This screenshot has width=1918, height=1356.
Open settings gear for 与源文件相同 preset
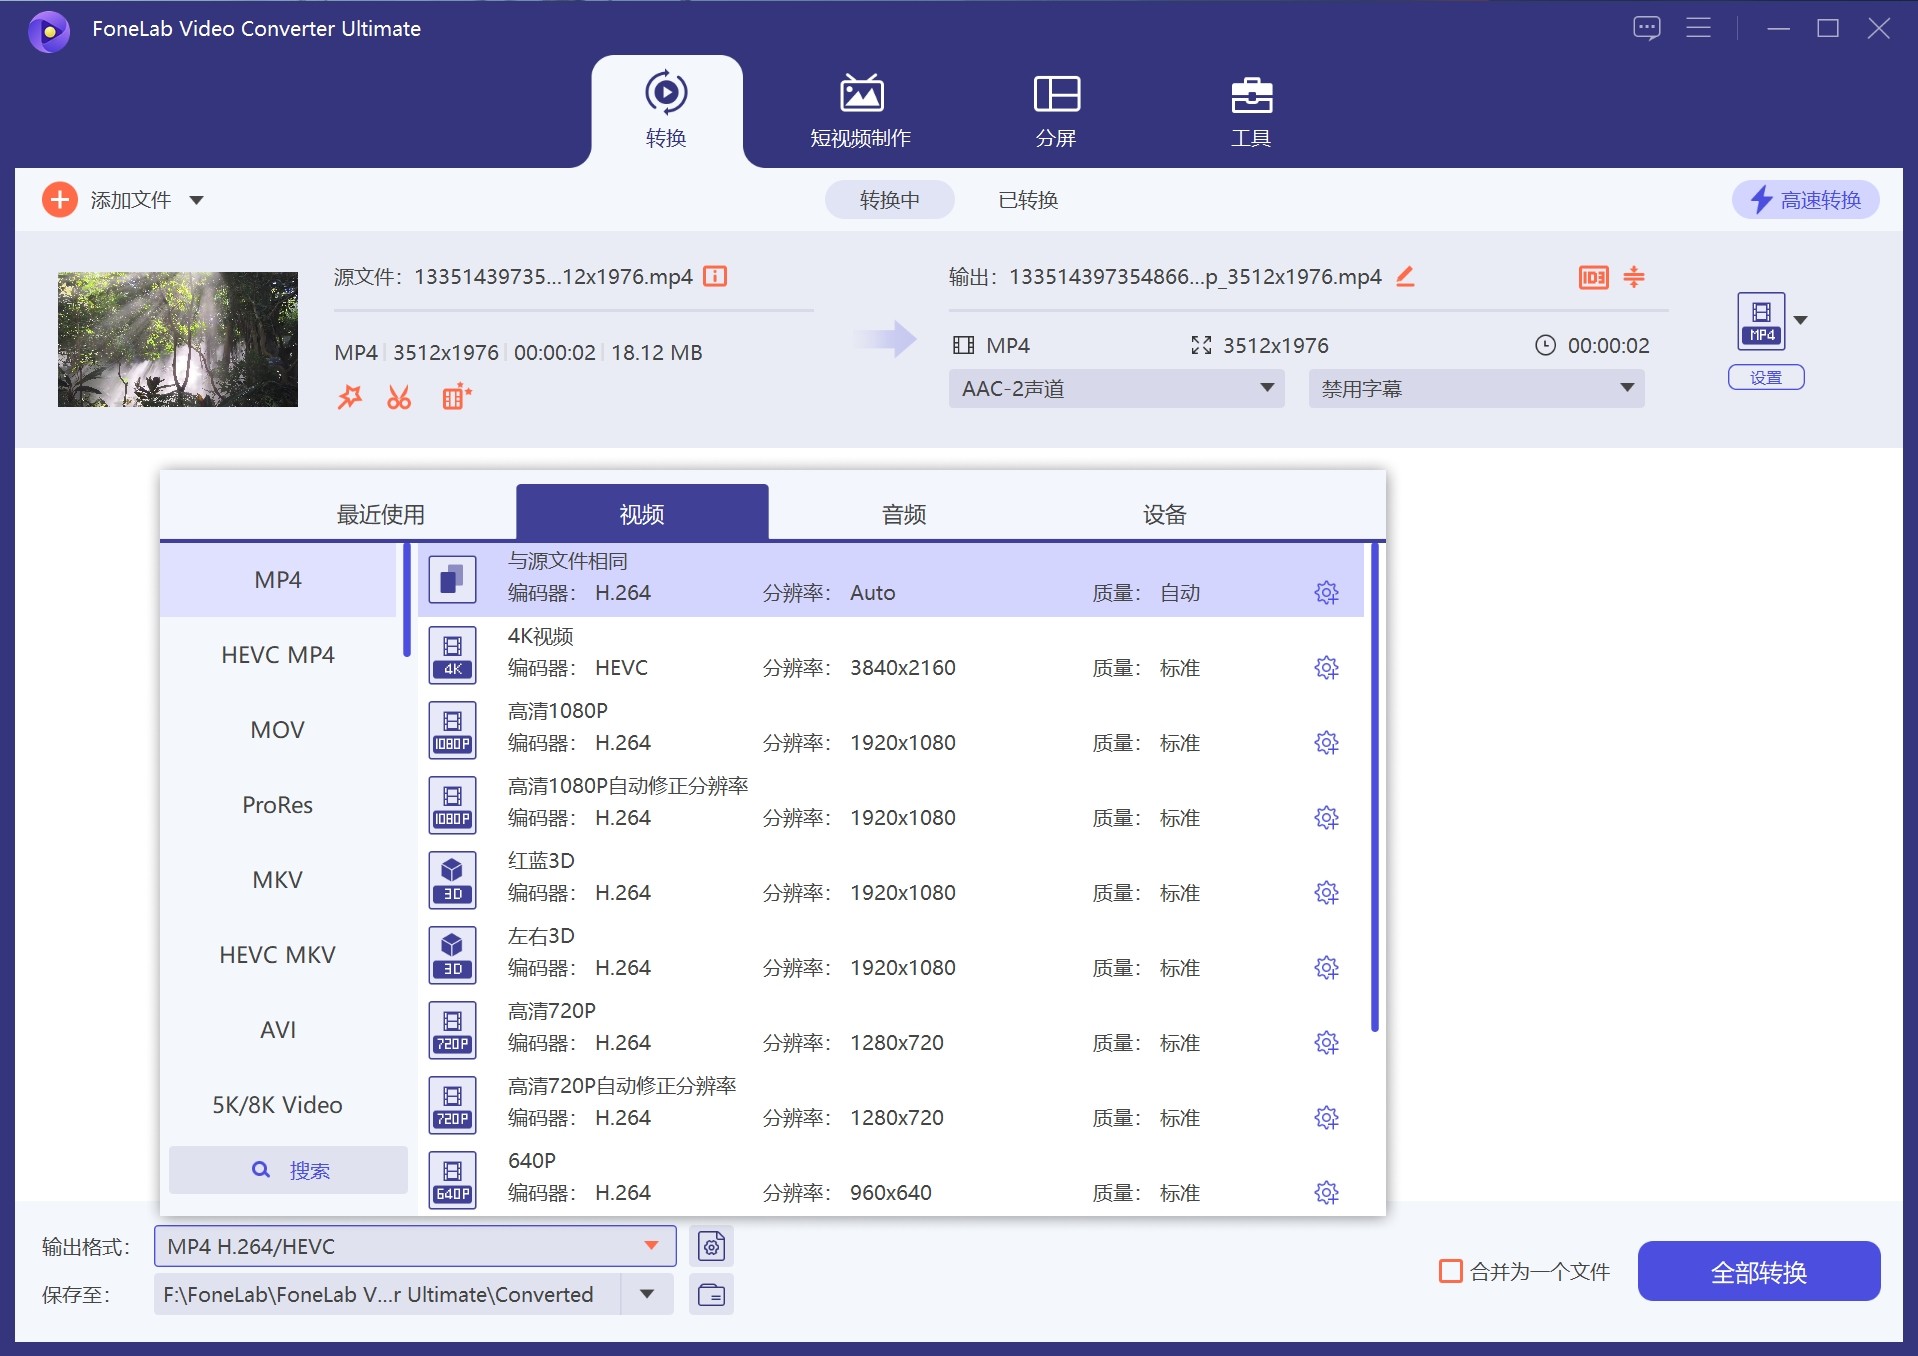click(1326, 593)
